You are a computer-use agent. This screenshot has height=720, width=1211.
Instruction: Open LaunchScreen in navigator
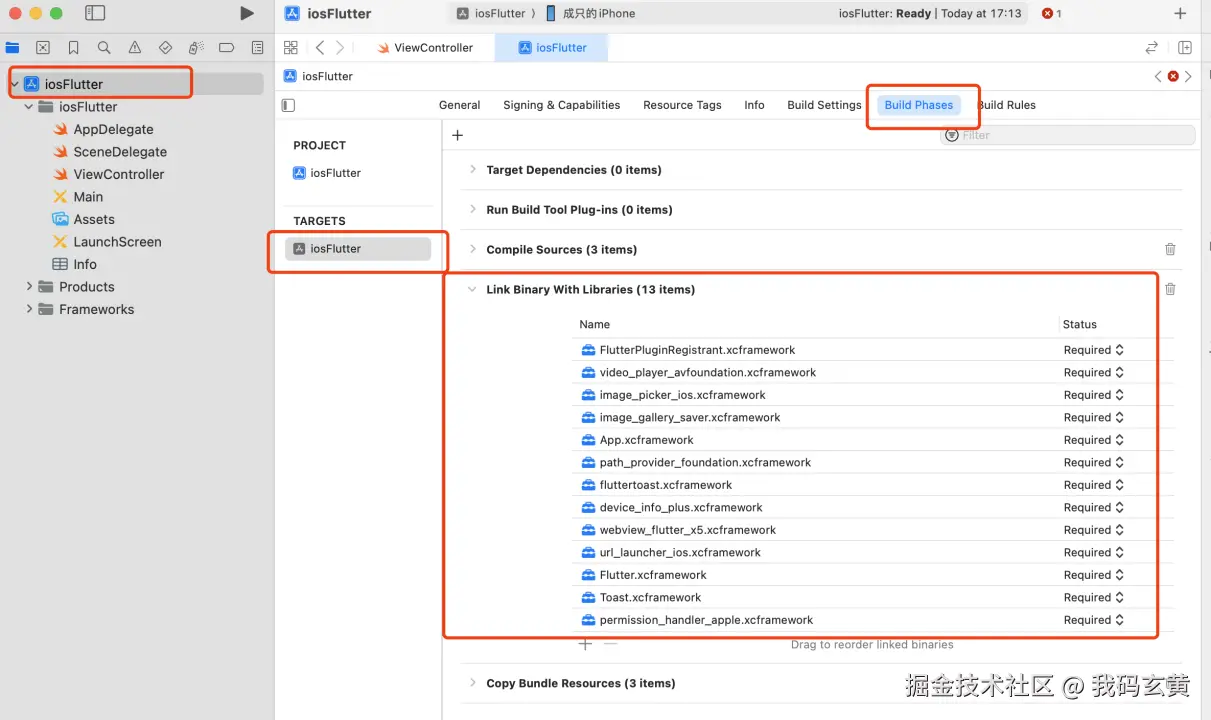pyautogui.click(x=117, y=242)
